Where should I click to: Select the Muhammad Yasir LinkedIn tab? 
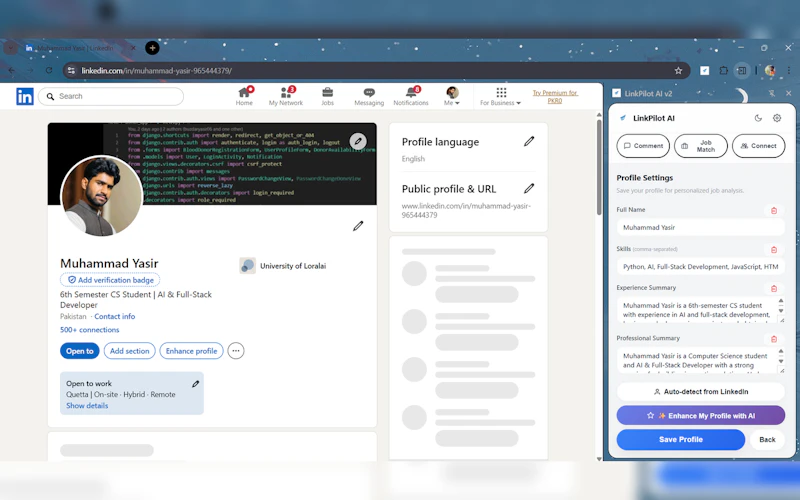pyautogui.click(x=81, y=48)
